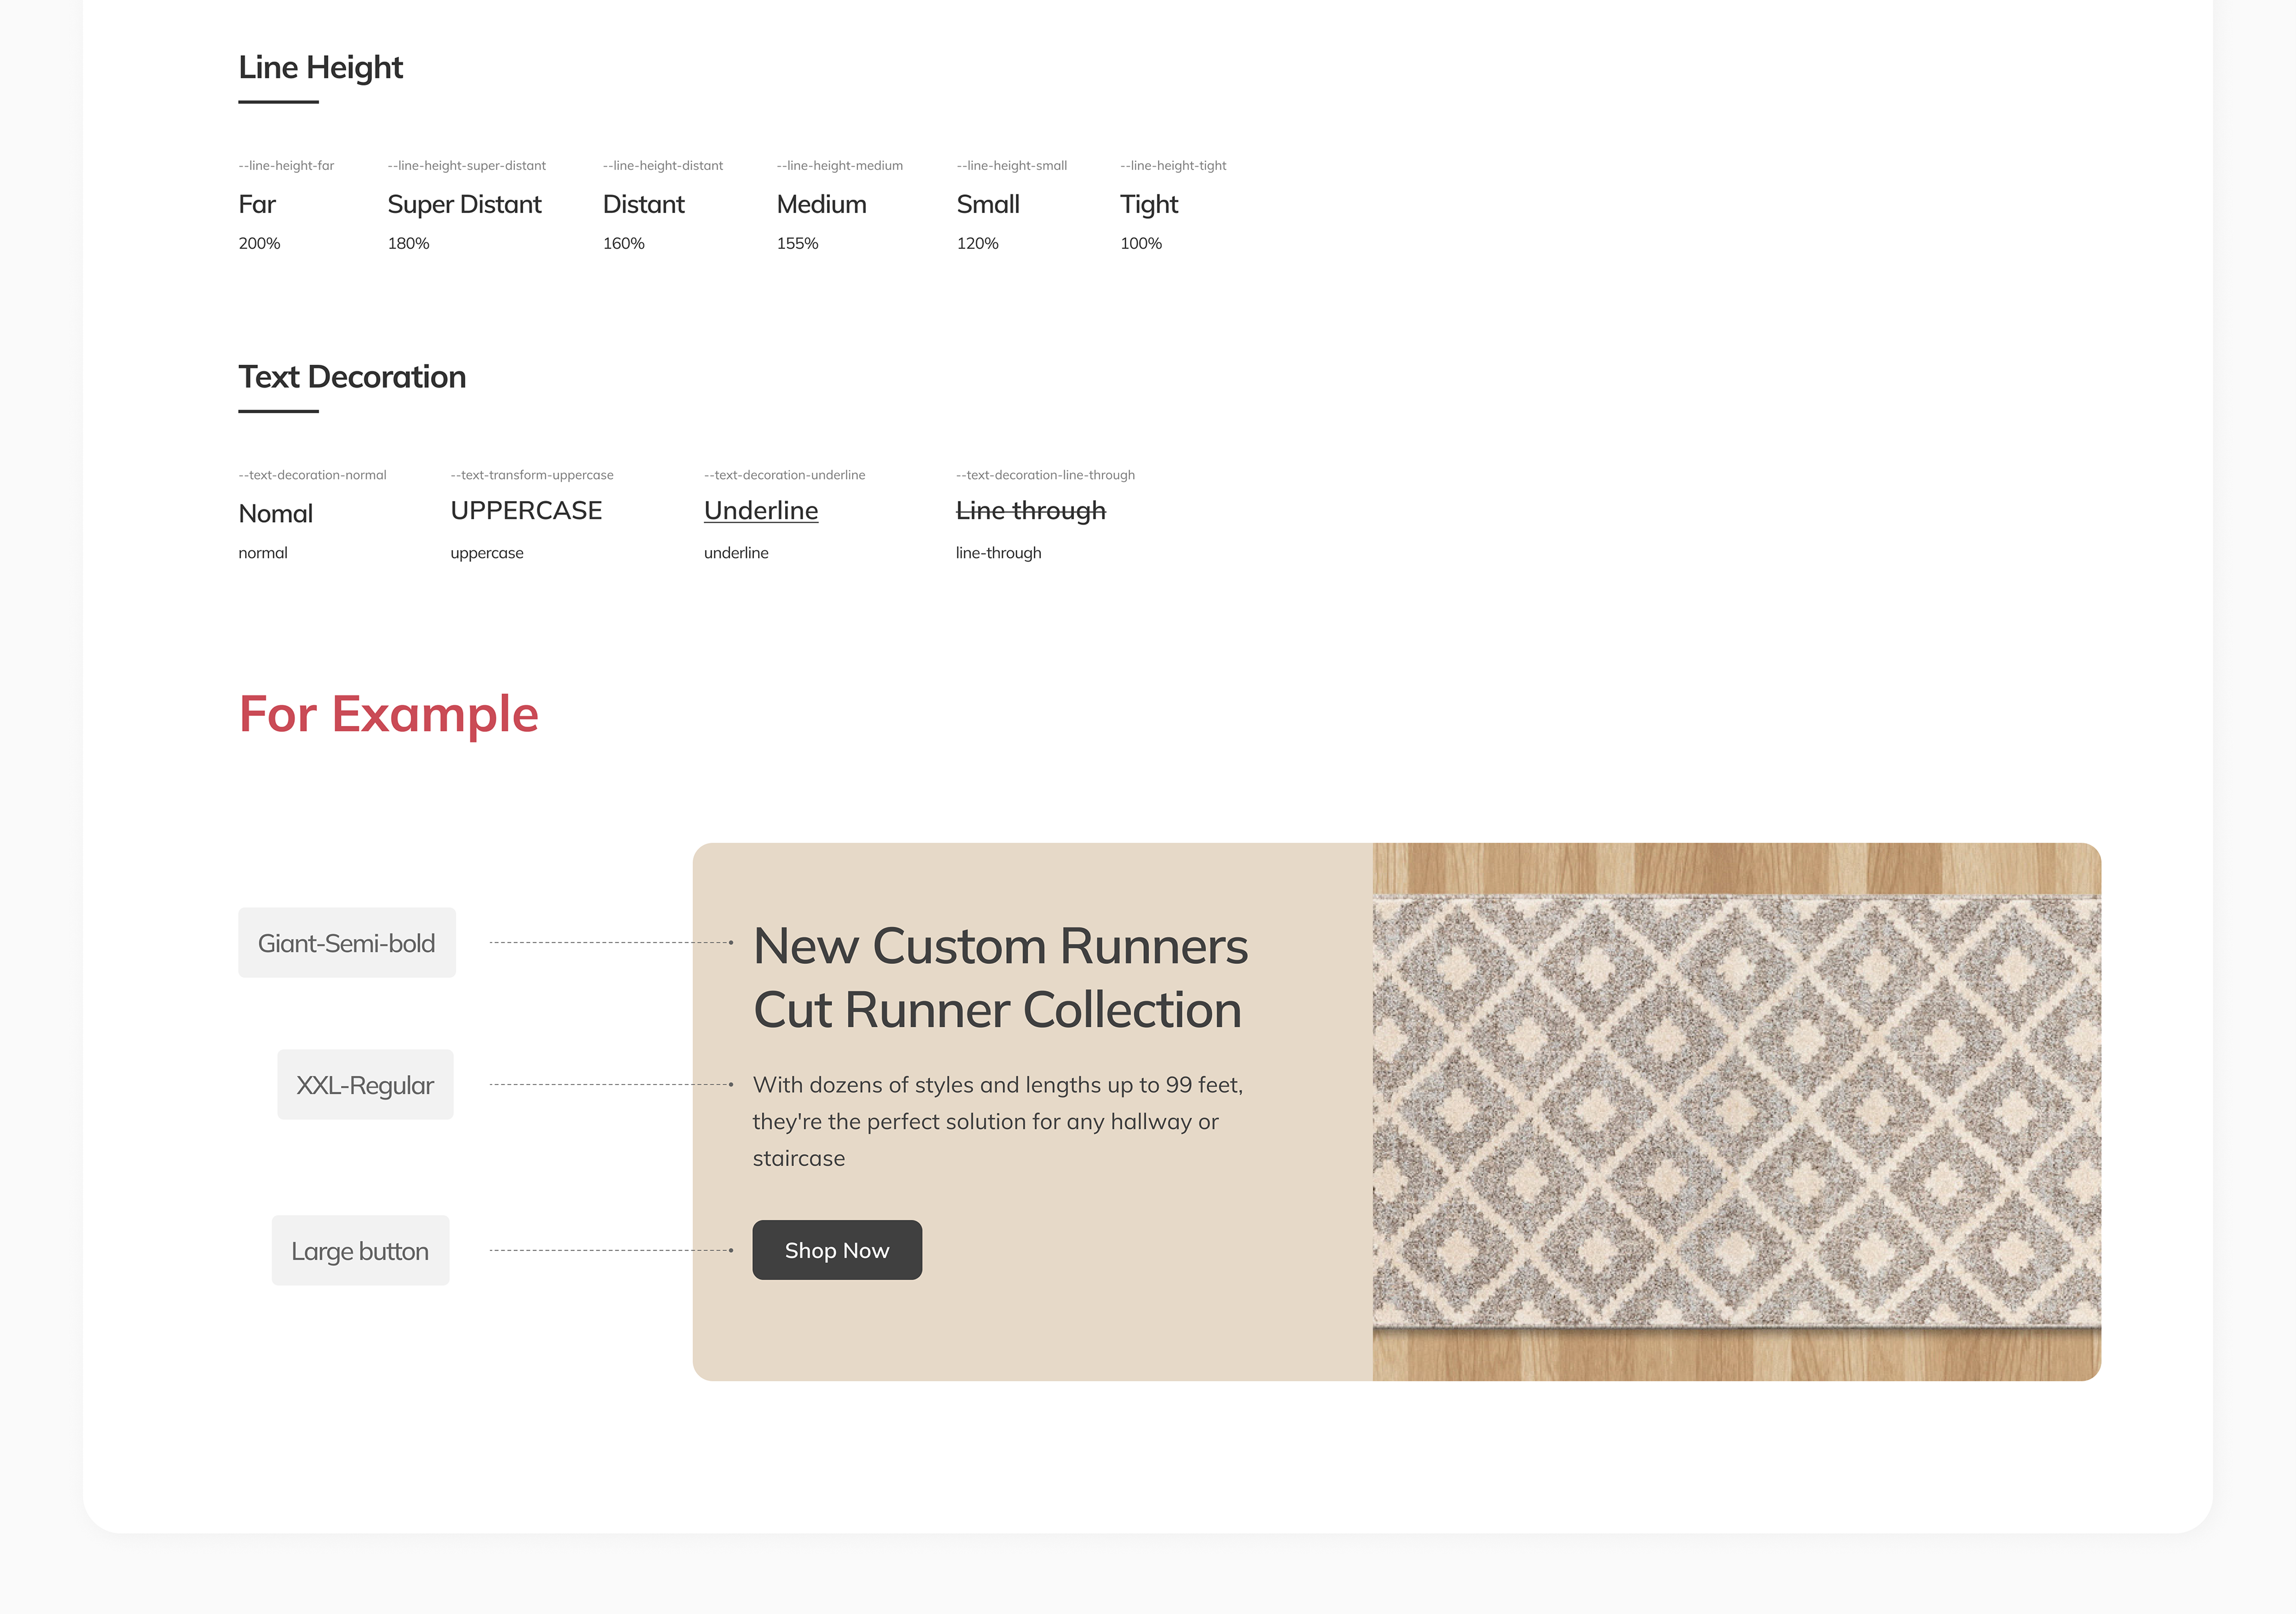The height and width of the screenshot is (1614, 2296).
Task: Click the 120% value
Action: pyautogui.click(x=978, y=244)
